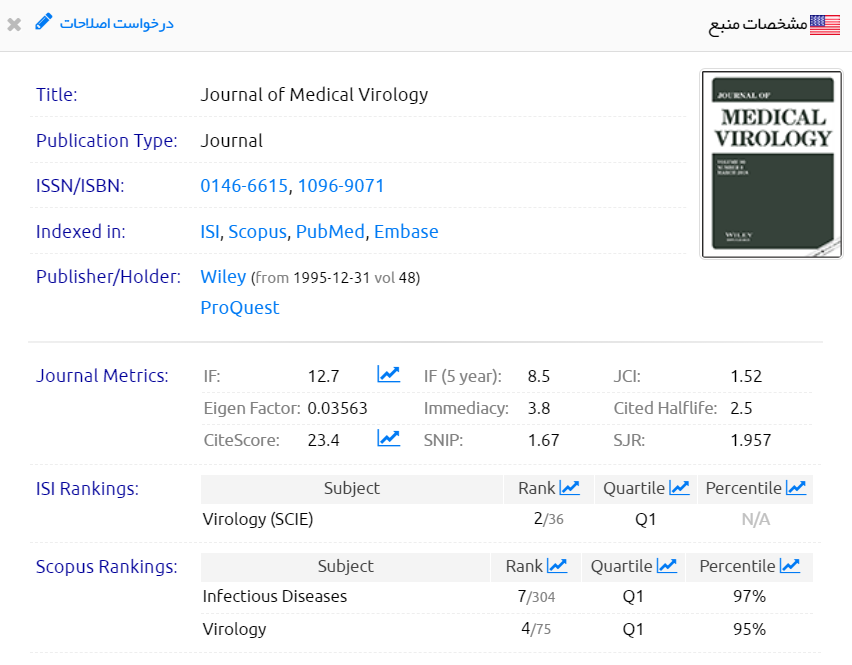Open the ProQuest holder link
852x665 pixels.
(x=240, y=308)
